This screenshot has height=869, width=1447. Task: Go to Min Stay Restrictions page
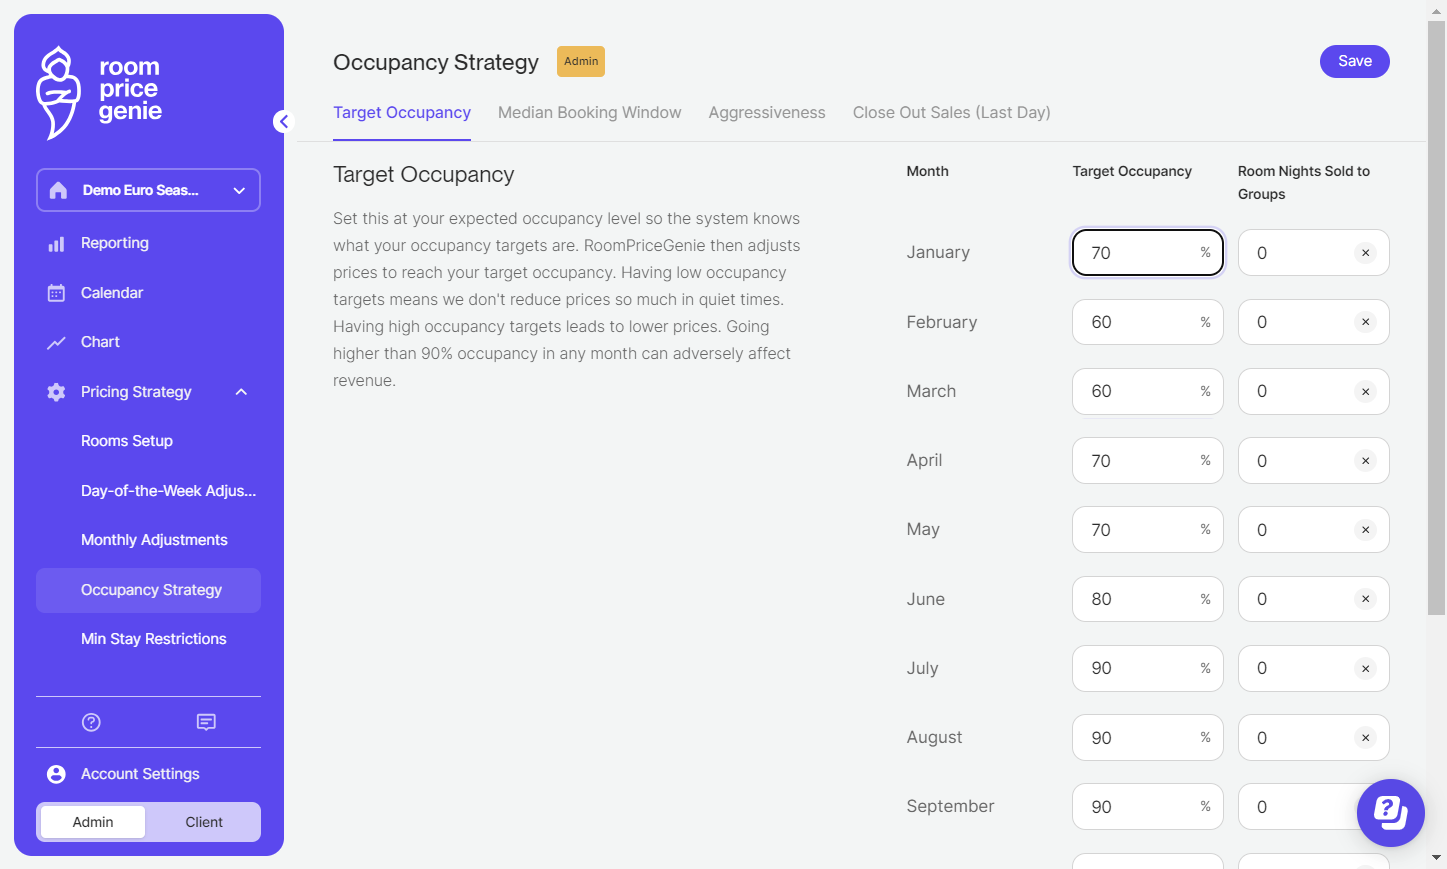point(153,639)
